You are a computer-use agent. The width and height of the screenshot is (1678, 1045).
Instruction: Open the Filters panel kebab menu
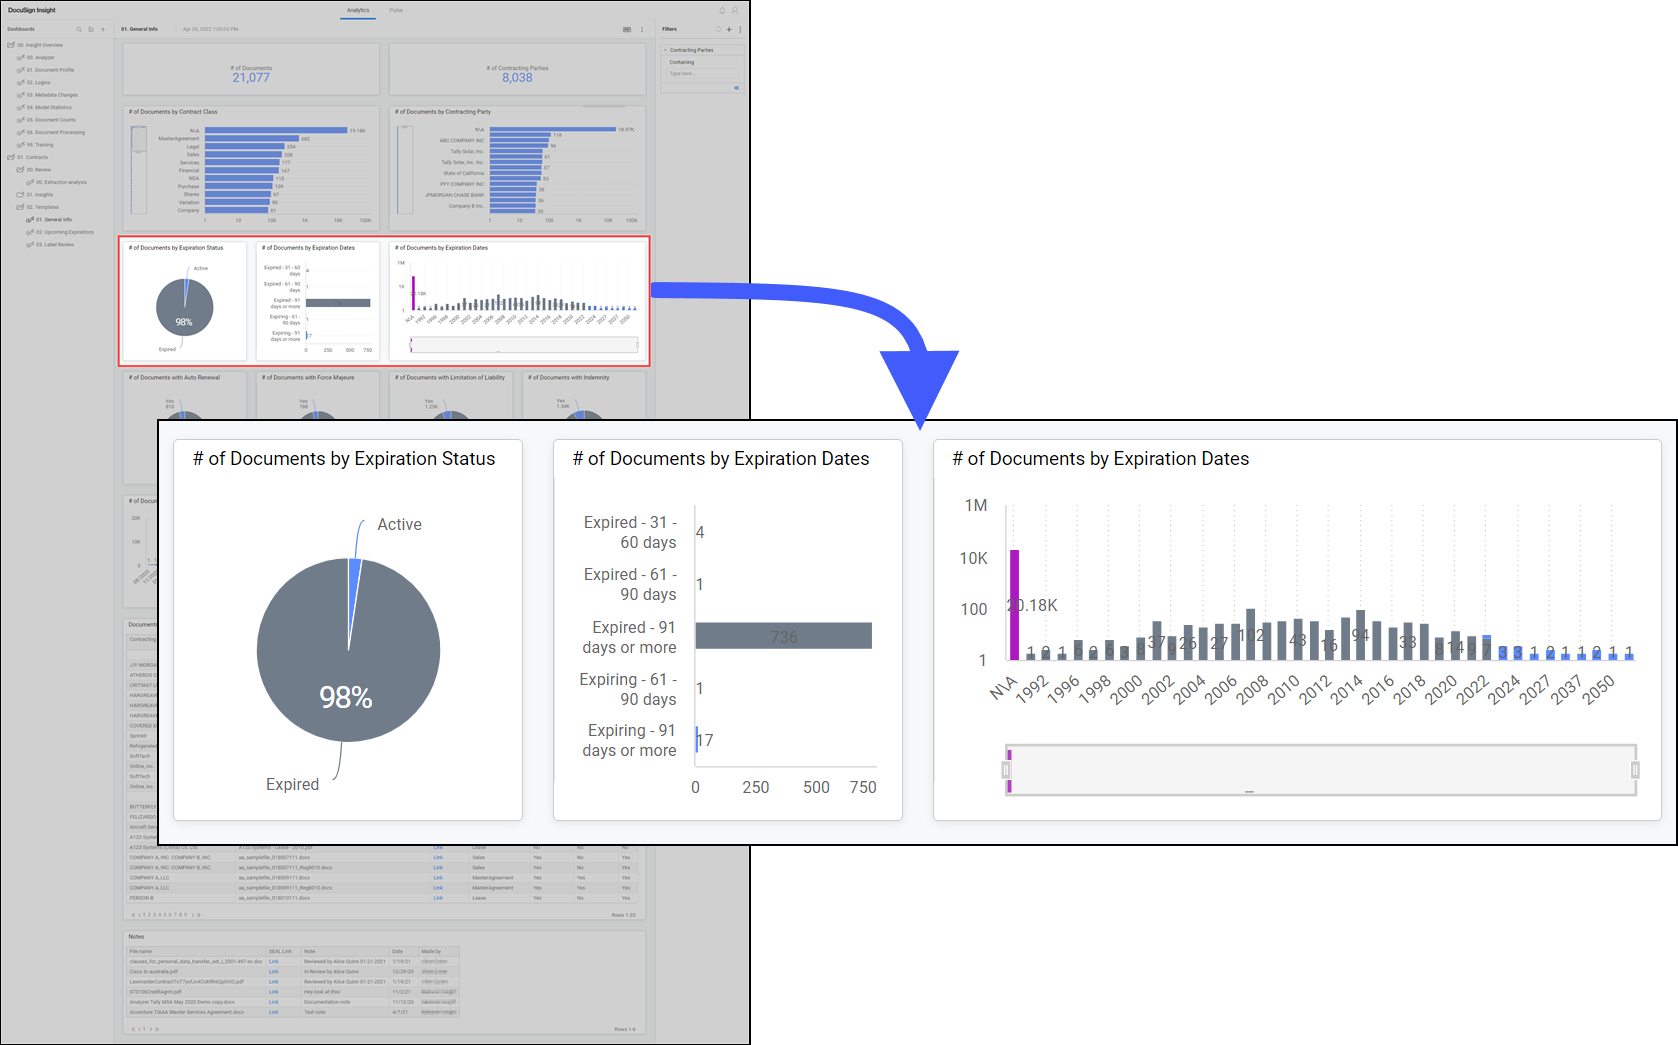click(x=740, y=29)
